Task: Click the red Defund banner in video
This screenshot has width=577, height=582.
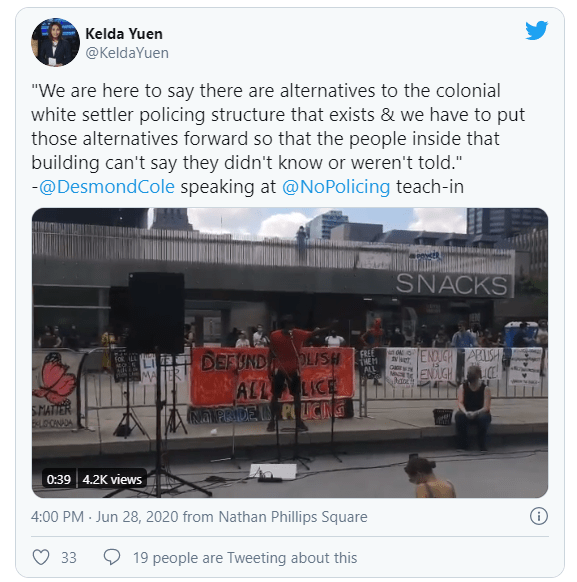Action: pyautogui.click(x=272, y=377)
